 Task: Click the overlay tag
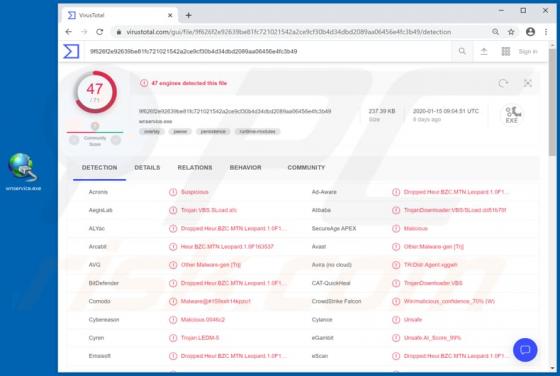click(x=151, y=131)
